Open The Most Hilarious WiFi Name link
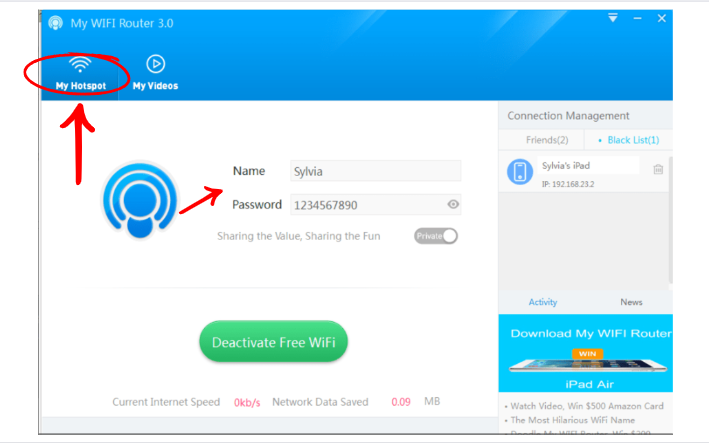The height and width of the screenshot is (443, 709). coord(572,420)
